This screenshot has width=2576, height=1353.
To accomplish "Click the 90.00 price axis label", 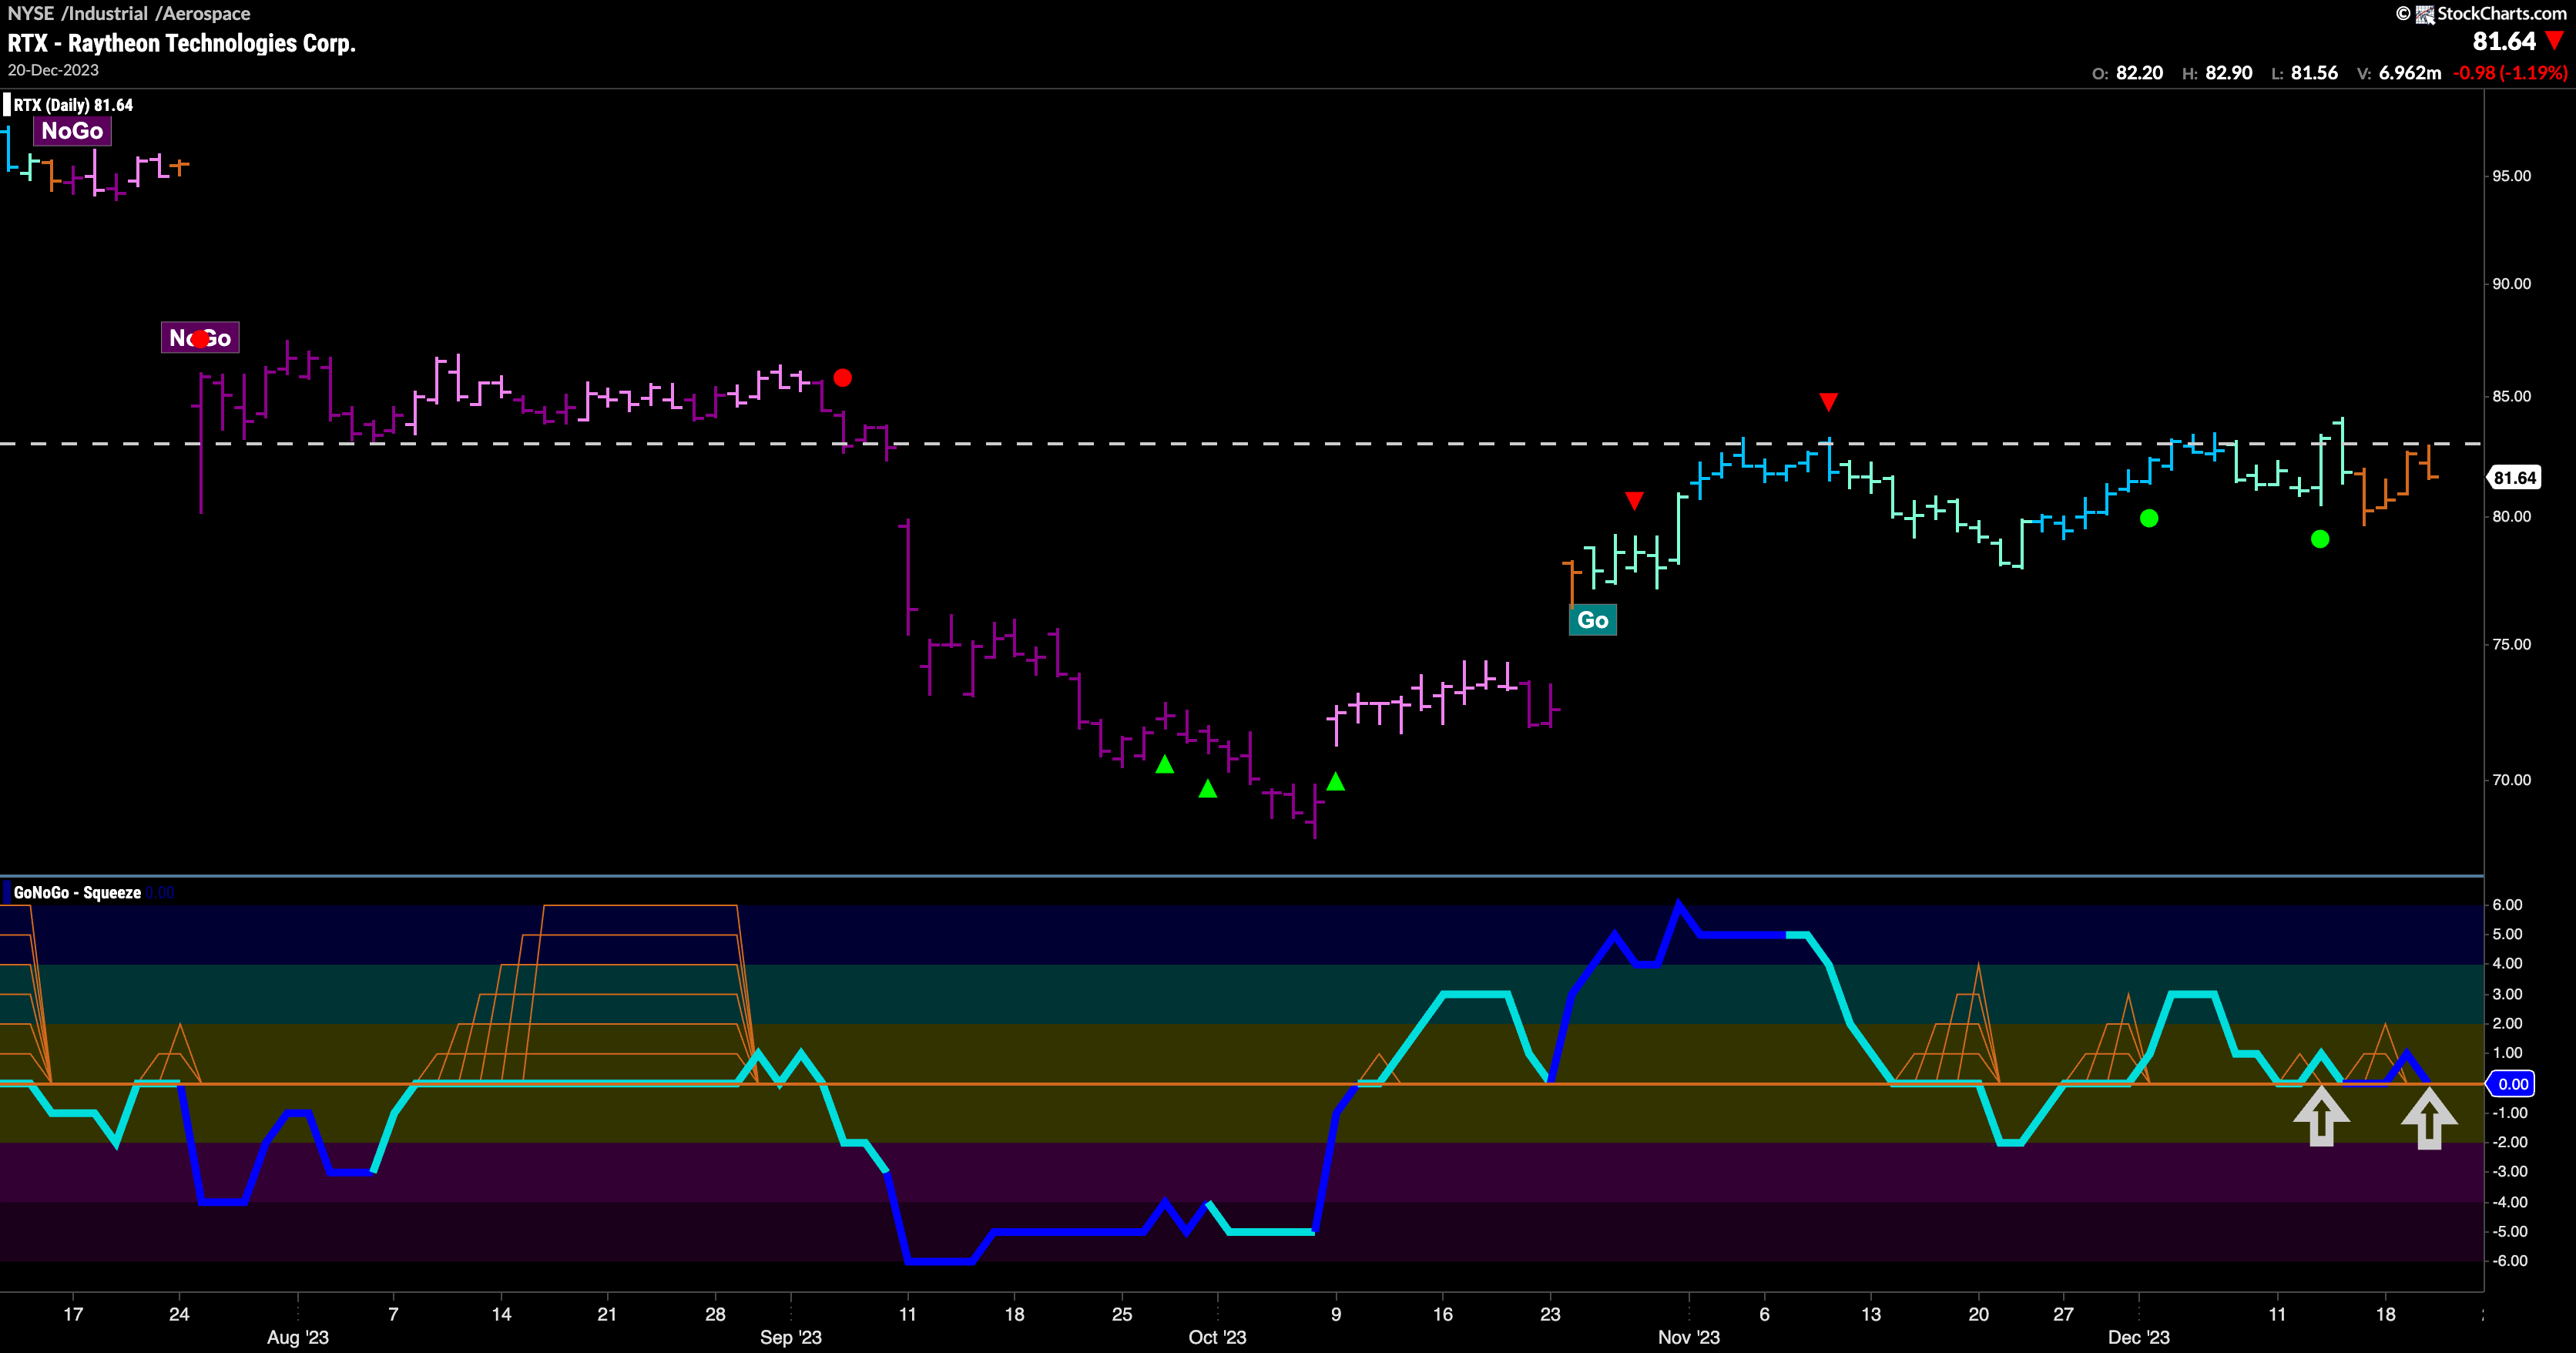I will click(x=2512, y=284).
